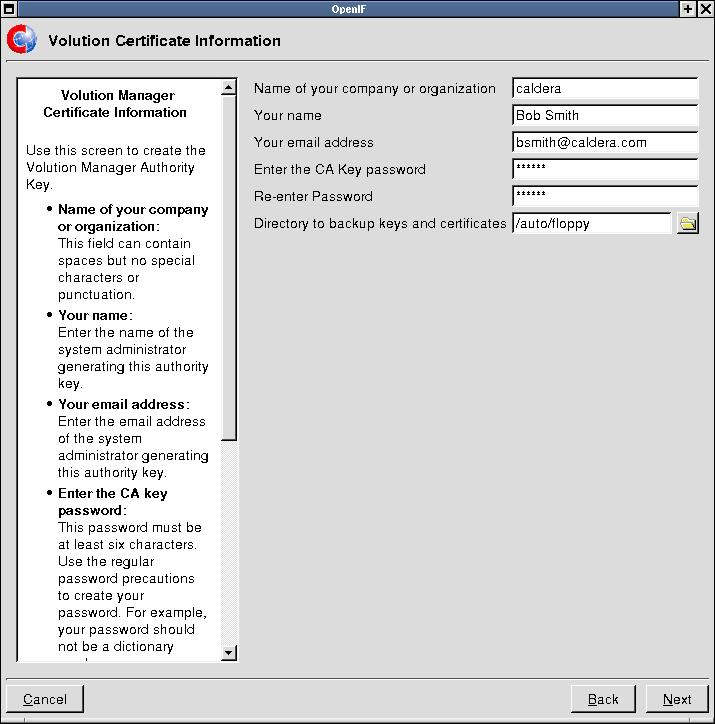Click the Re-enter Password field
715x724 pixels.
[604, 197]
